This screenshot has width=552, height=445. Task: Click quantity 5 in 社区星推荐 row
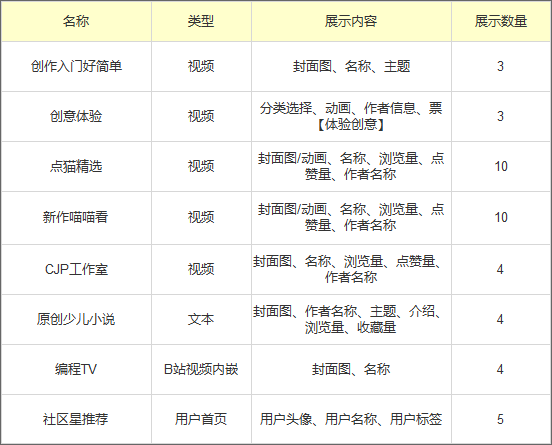(x=501, y=419)
